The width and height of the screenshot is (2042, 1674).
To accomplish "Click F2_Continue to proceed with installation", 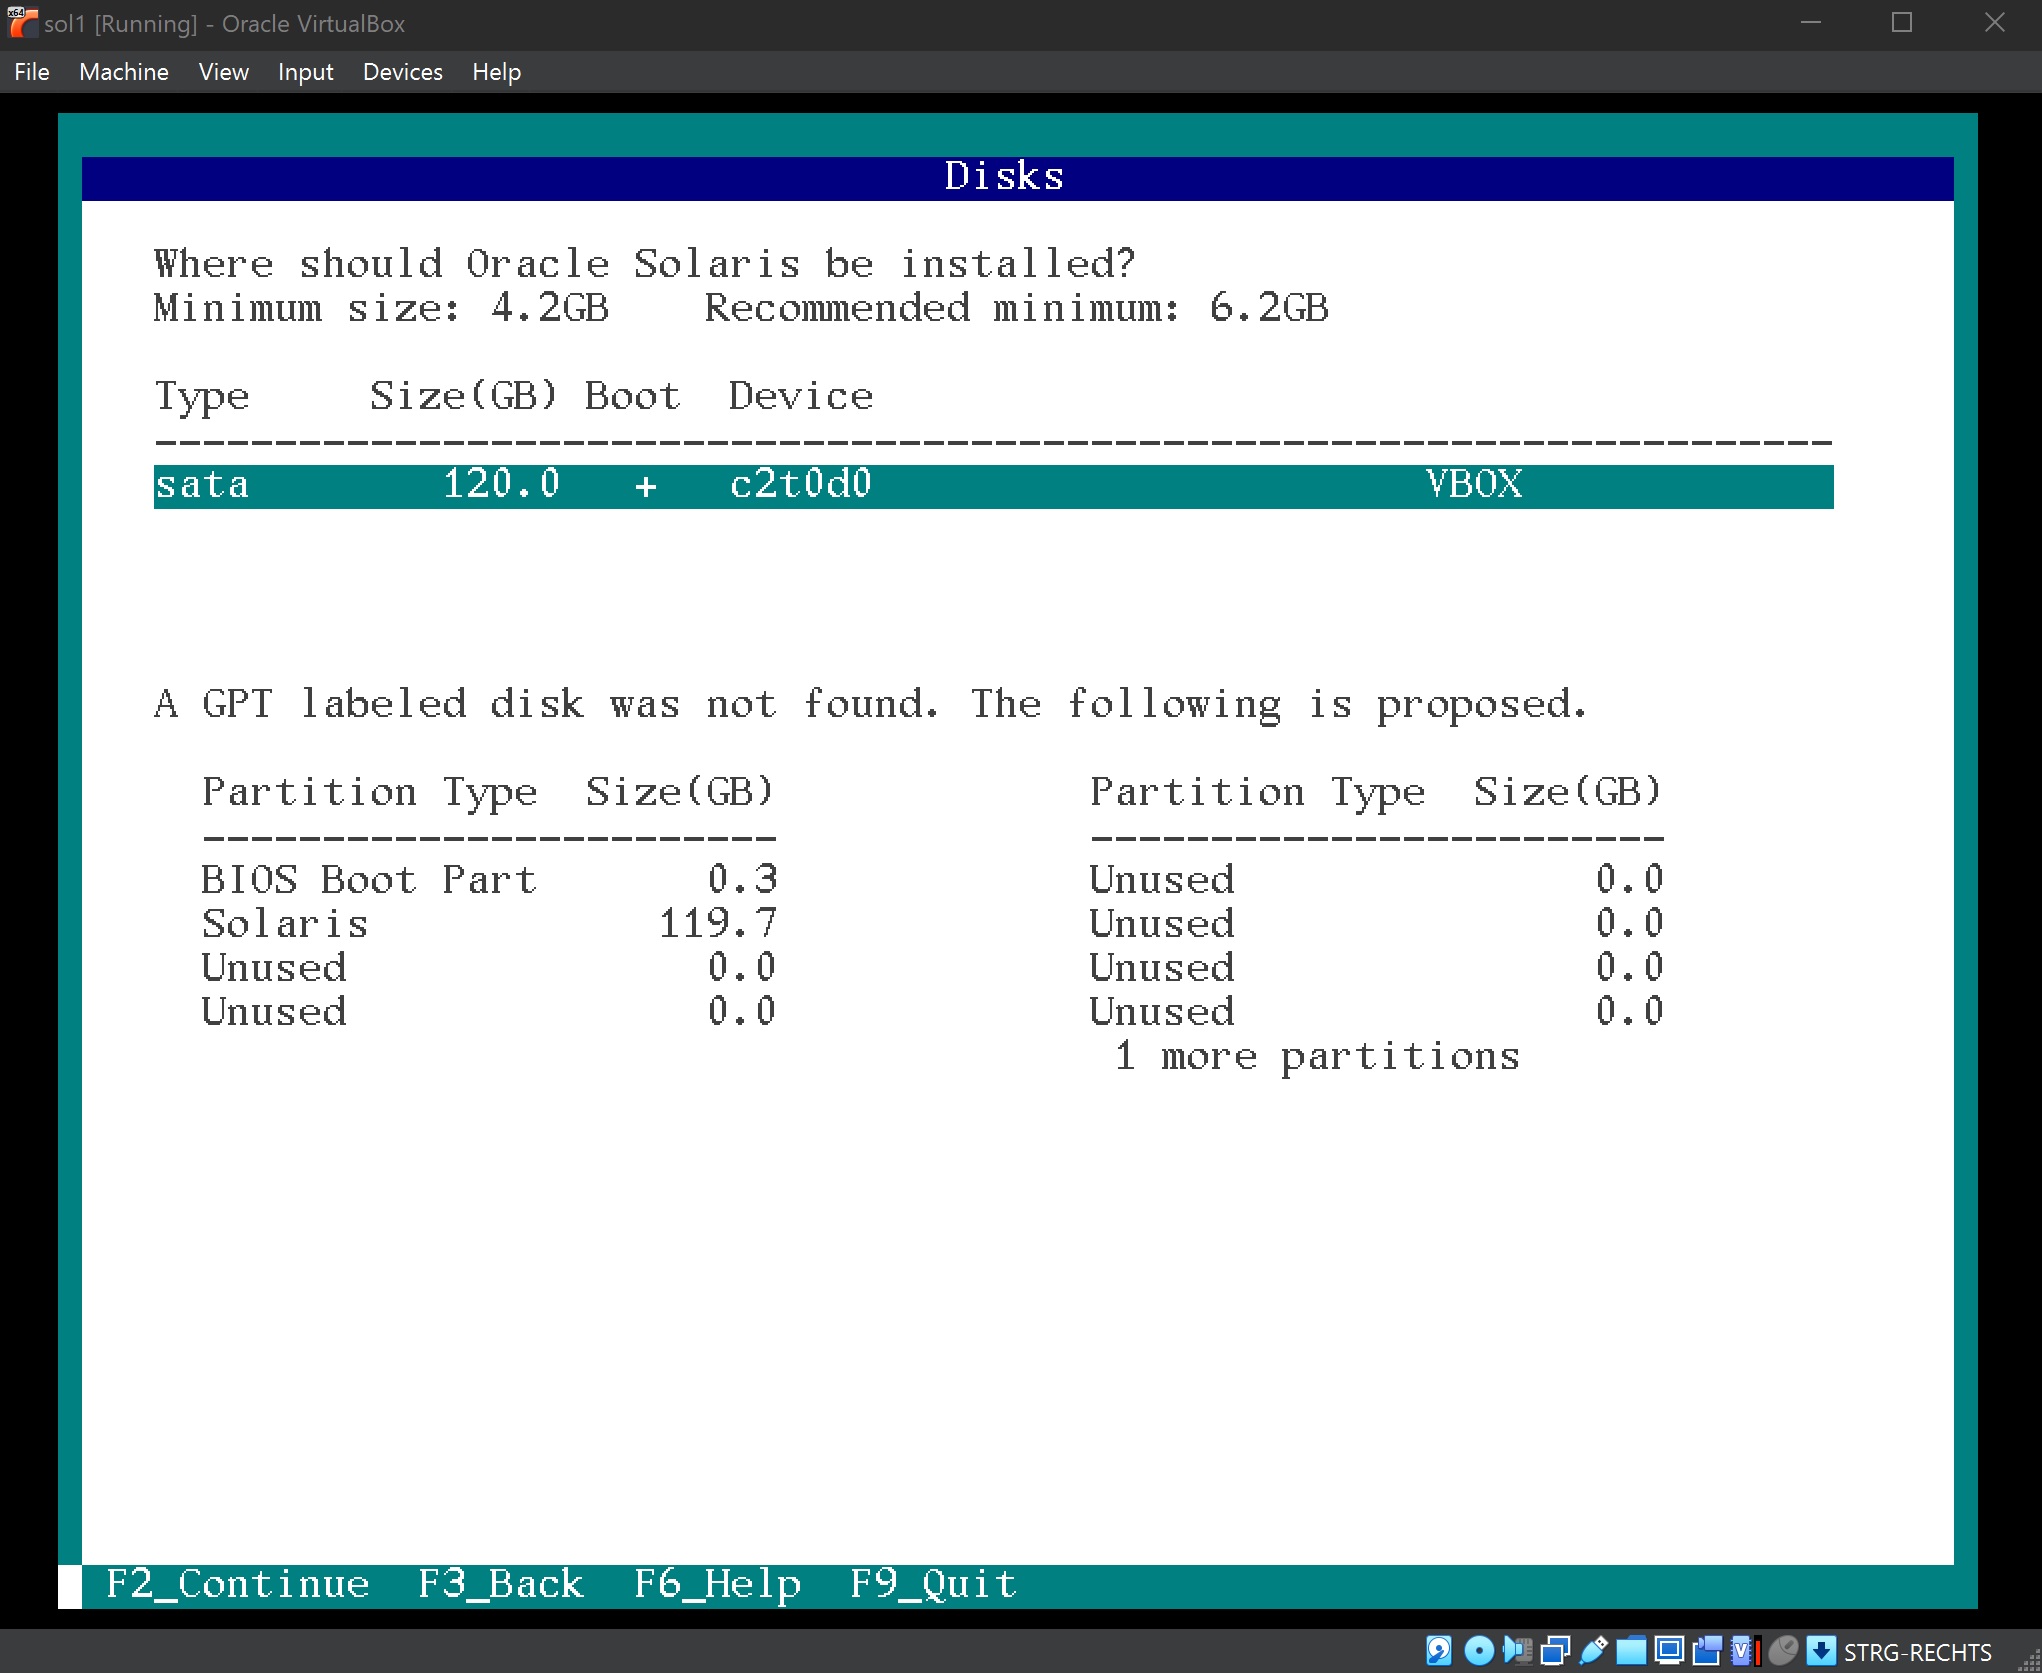I will tap(237, 1583).
